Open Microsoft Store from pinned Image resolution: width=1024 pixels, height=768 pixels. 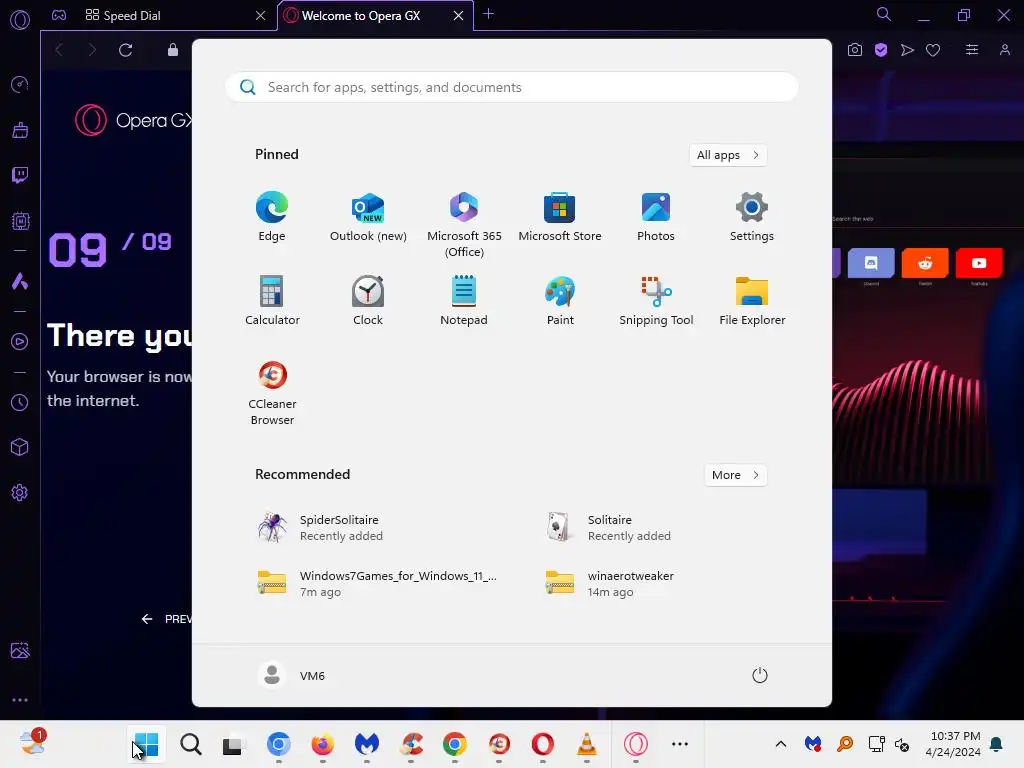(560, 217)
